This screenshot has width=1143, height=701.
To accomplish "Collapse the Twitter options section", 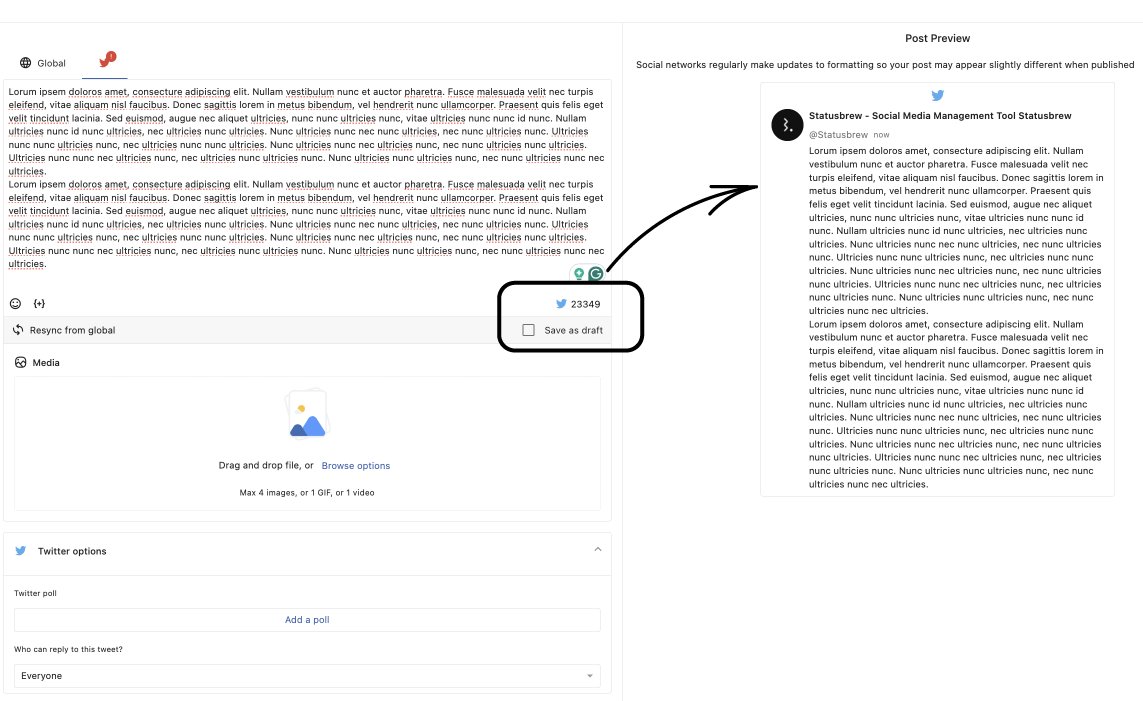I will pyautogui.click(x=598, y=549).
